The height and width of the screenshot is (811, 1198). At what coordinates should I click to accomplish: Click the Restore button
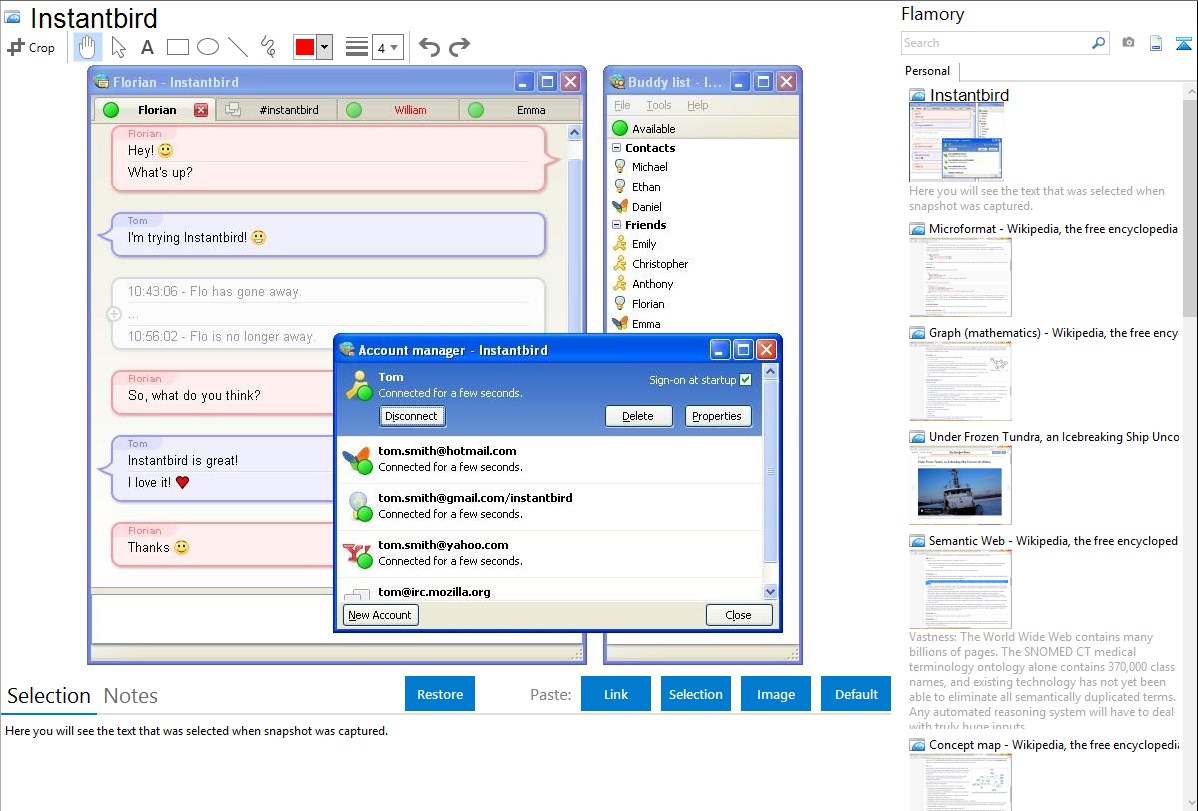point(440,694)
